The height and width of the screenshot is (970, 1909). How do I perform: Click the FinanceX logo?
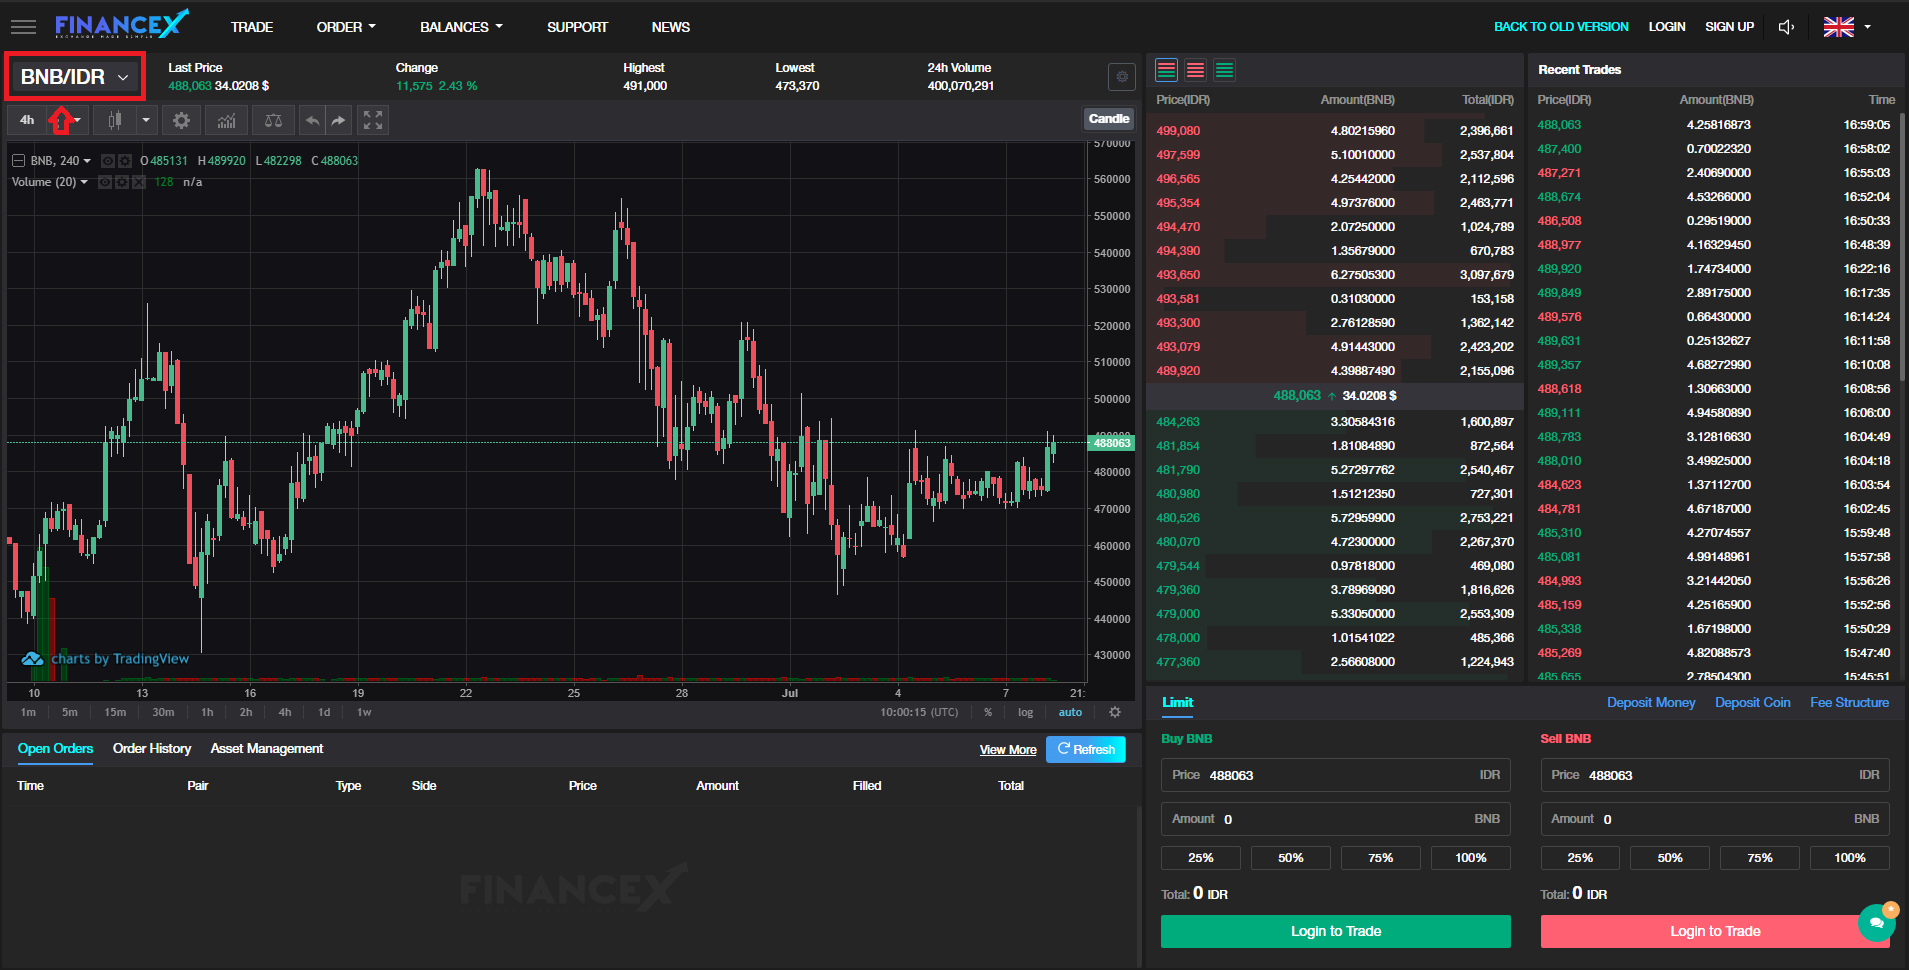(x=121, y=25)
